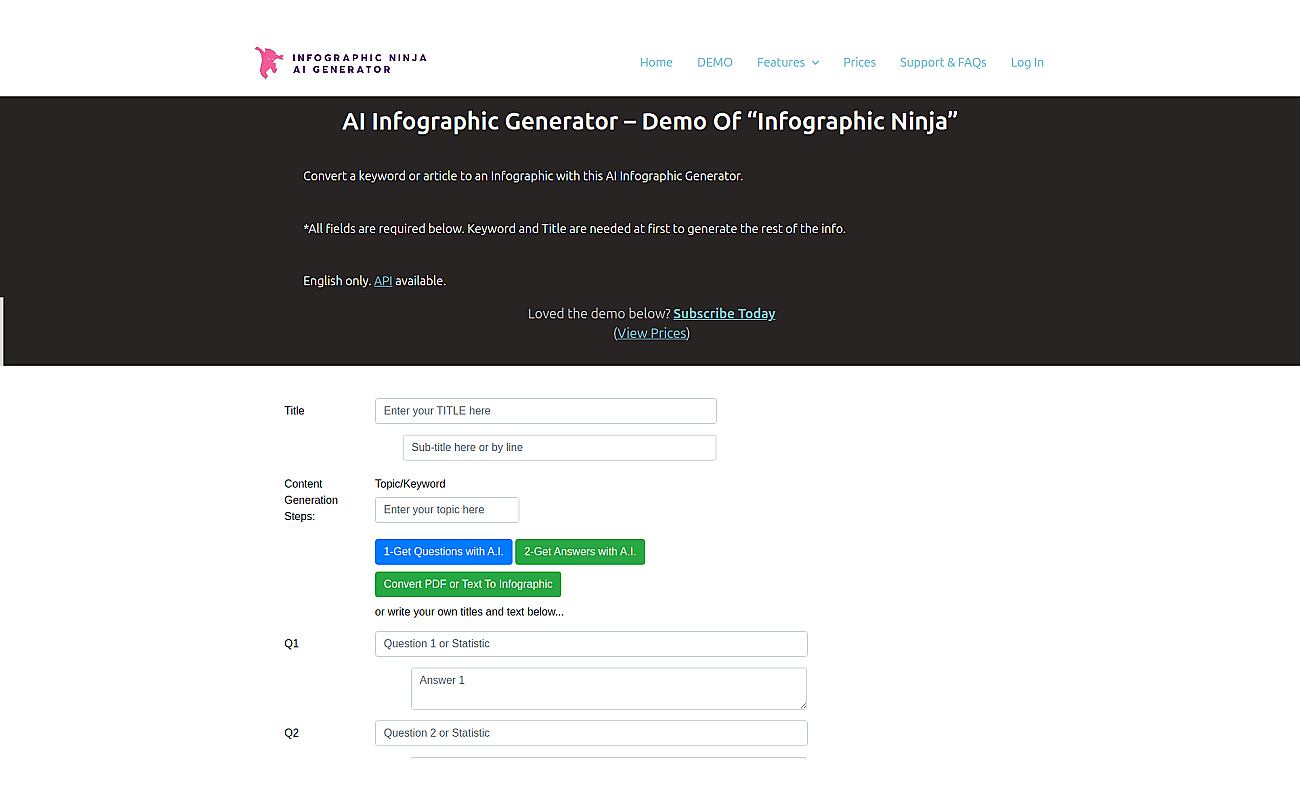
Task: Click the Sub-title or by line field
Action: pyautogui.click(x=560, y=448)
